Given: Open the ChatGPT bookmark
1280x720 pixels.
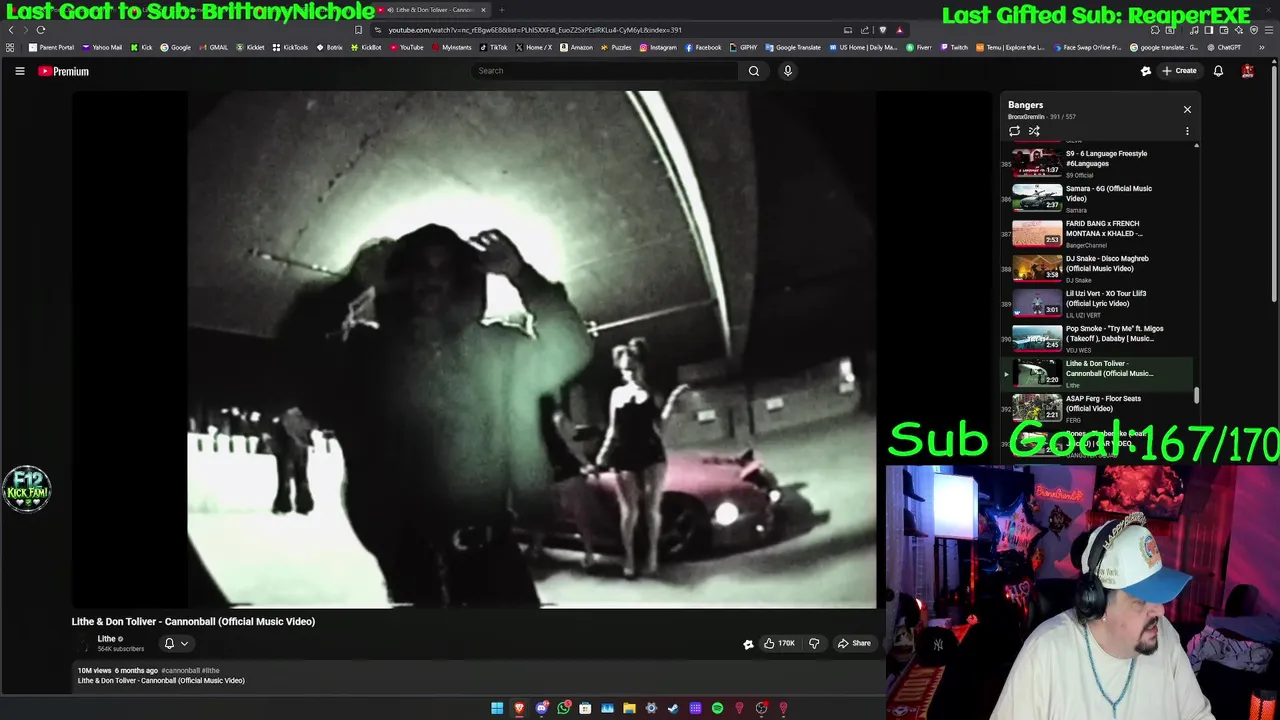Looking at the screenshot, I should click(x=1224, y=47).
